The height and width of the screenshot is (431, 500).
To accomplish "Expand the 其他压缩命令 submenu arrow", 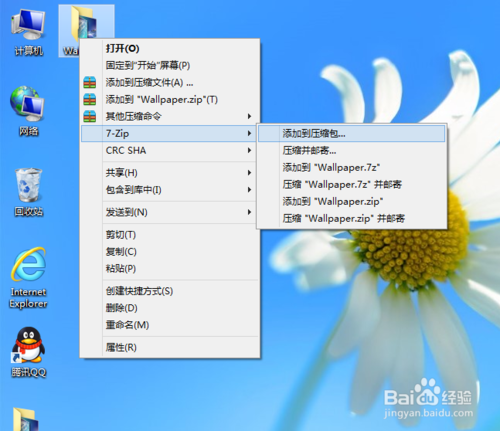I will coord(249,116).
